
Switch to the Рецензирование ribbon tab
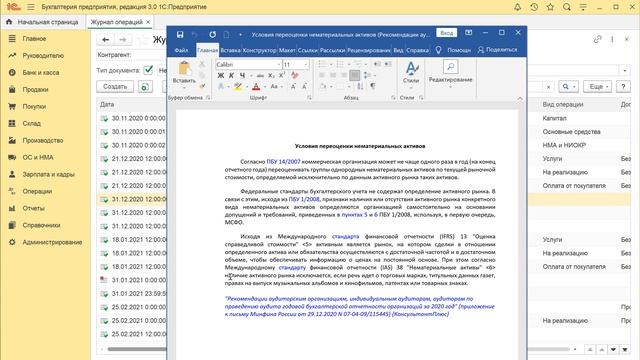369,50
